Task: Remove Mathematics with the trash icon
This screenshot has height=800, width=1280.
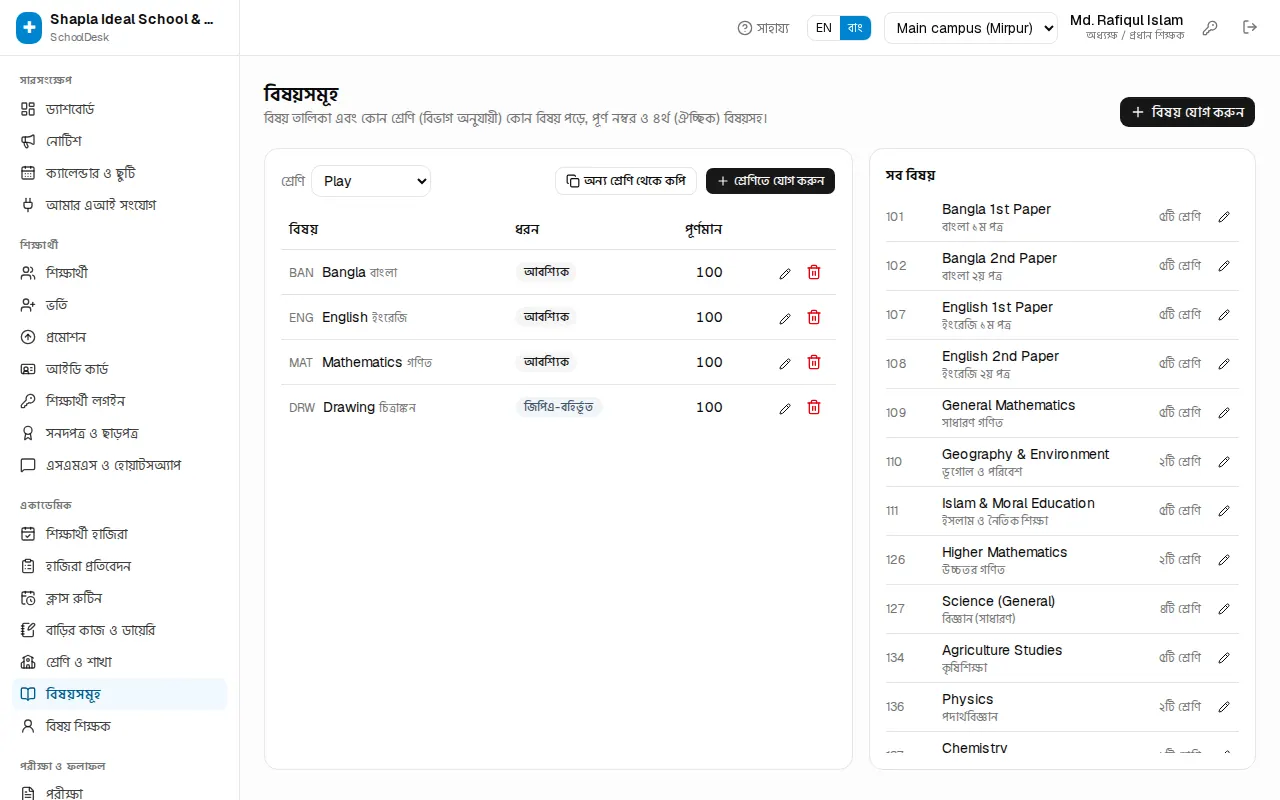Action: [814, 362]
